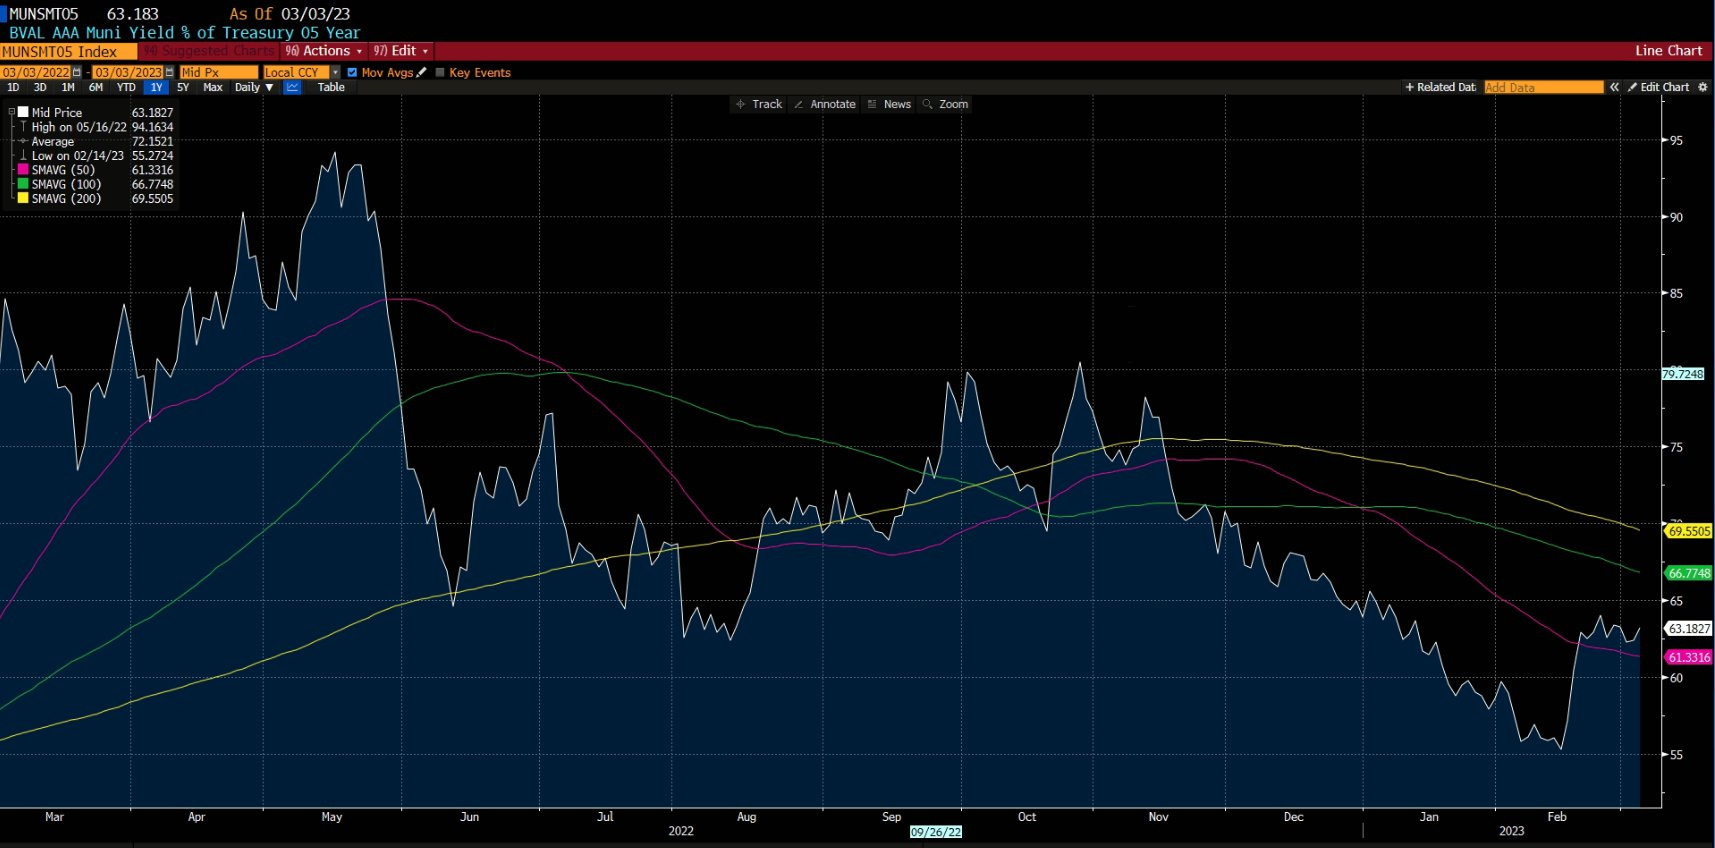This screenshot has height=848, width=1715.
Task: Select the 1D time range
Action: 13,87
